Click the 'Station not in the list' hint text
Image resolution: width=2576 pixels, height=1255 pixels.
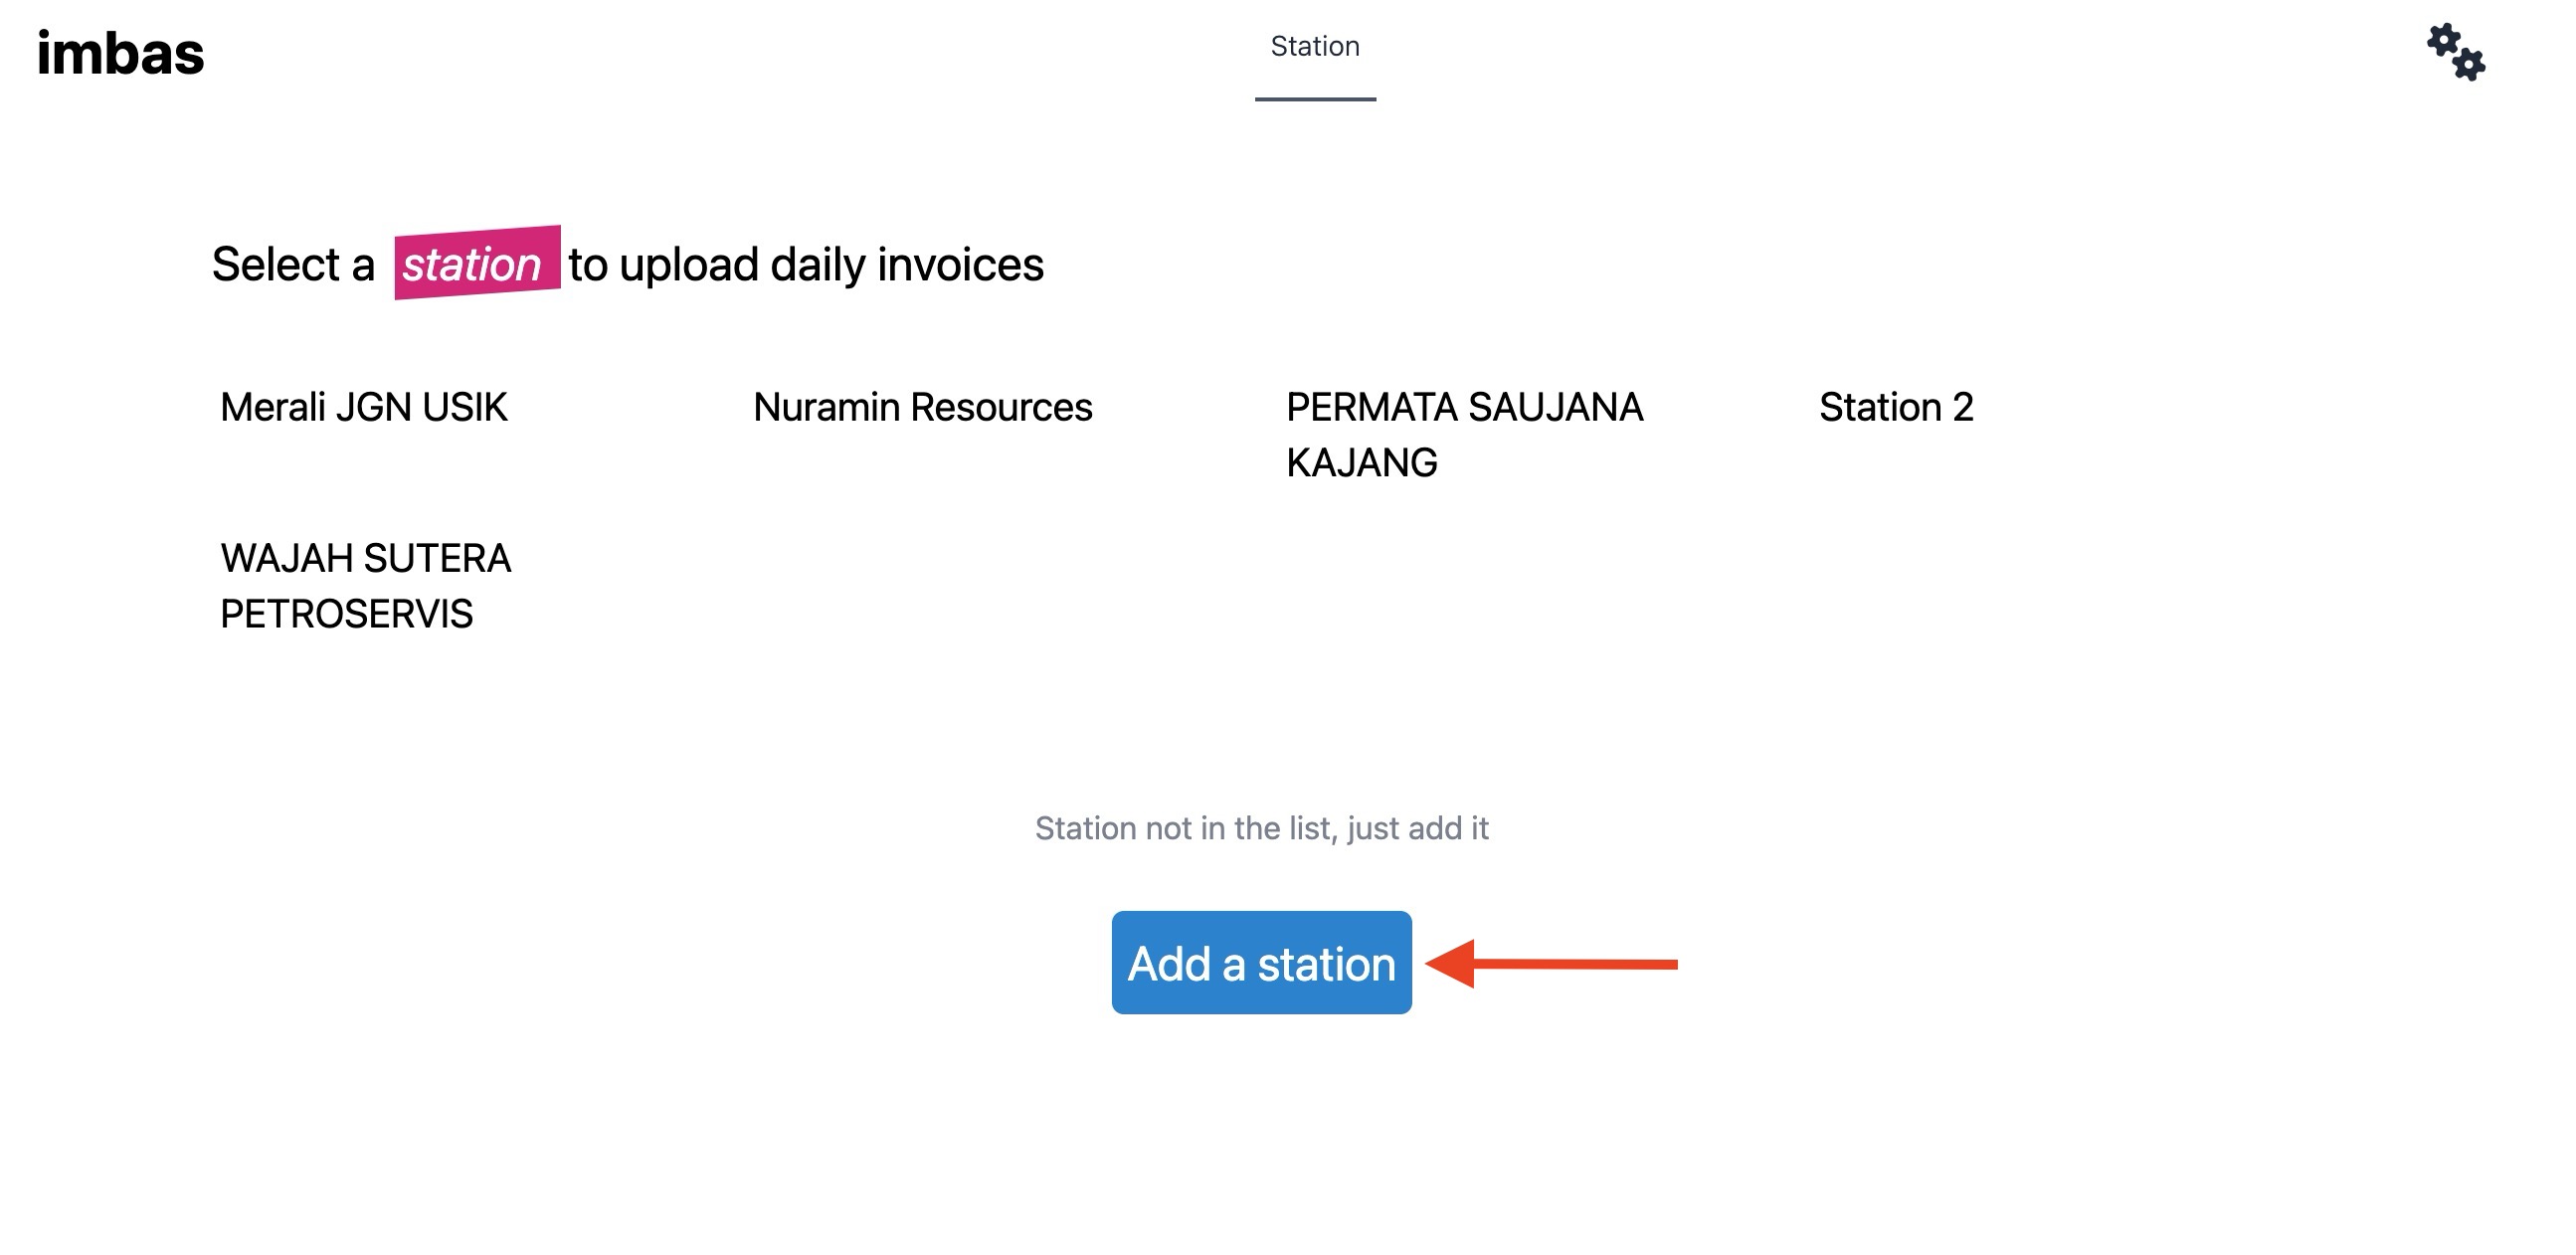1261,828
